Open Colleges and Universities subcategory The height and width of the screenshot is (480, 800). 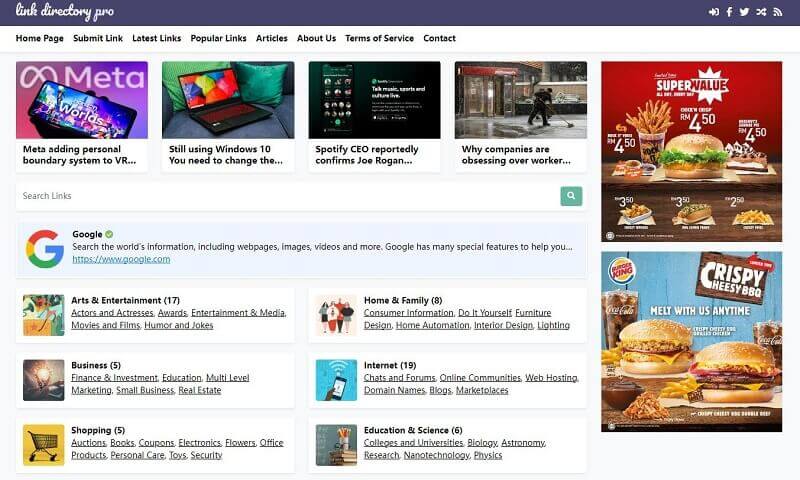pos(413,443)
